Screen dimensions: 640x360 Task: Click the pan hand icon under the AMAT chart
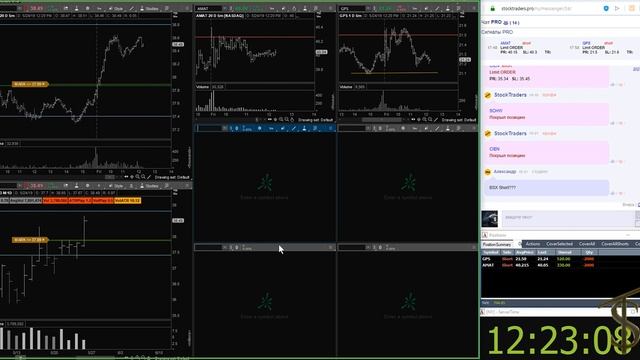coord(292,120)
